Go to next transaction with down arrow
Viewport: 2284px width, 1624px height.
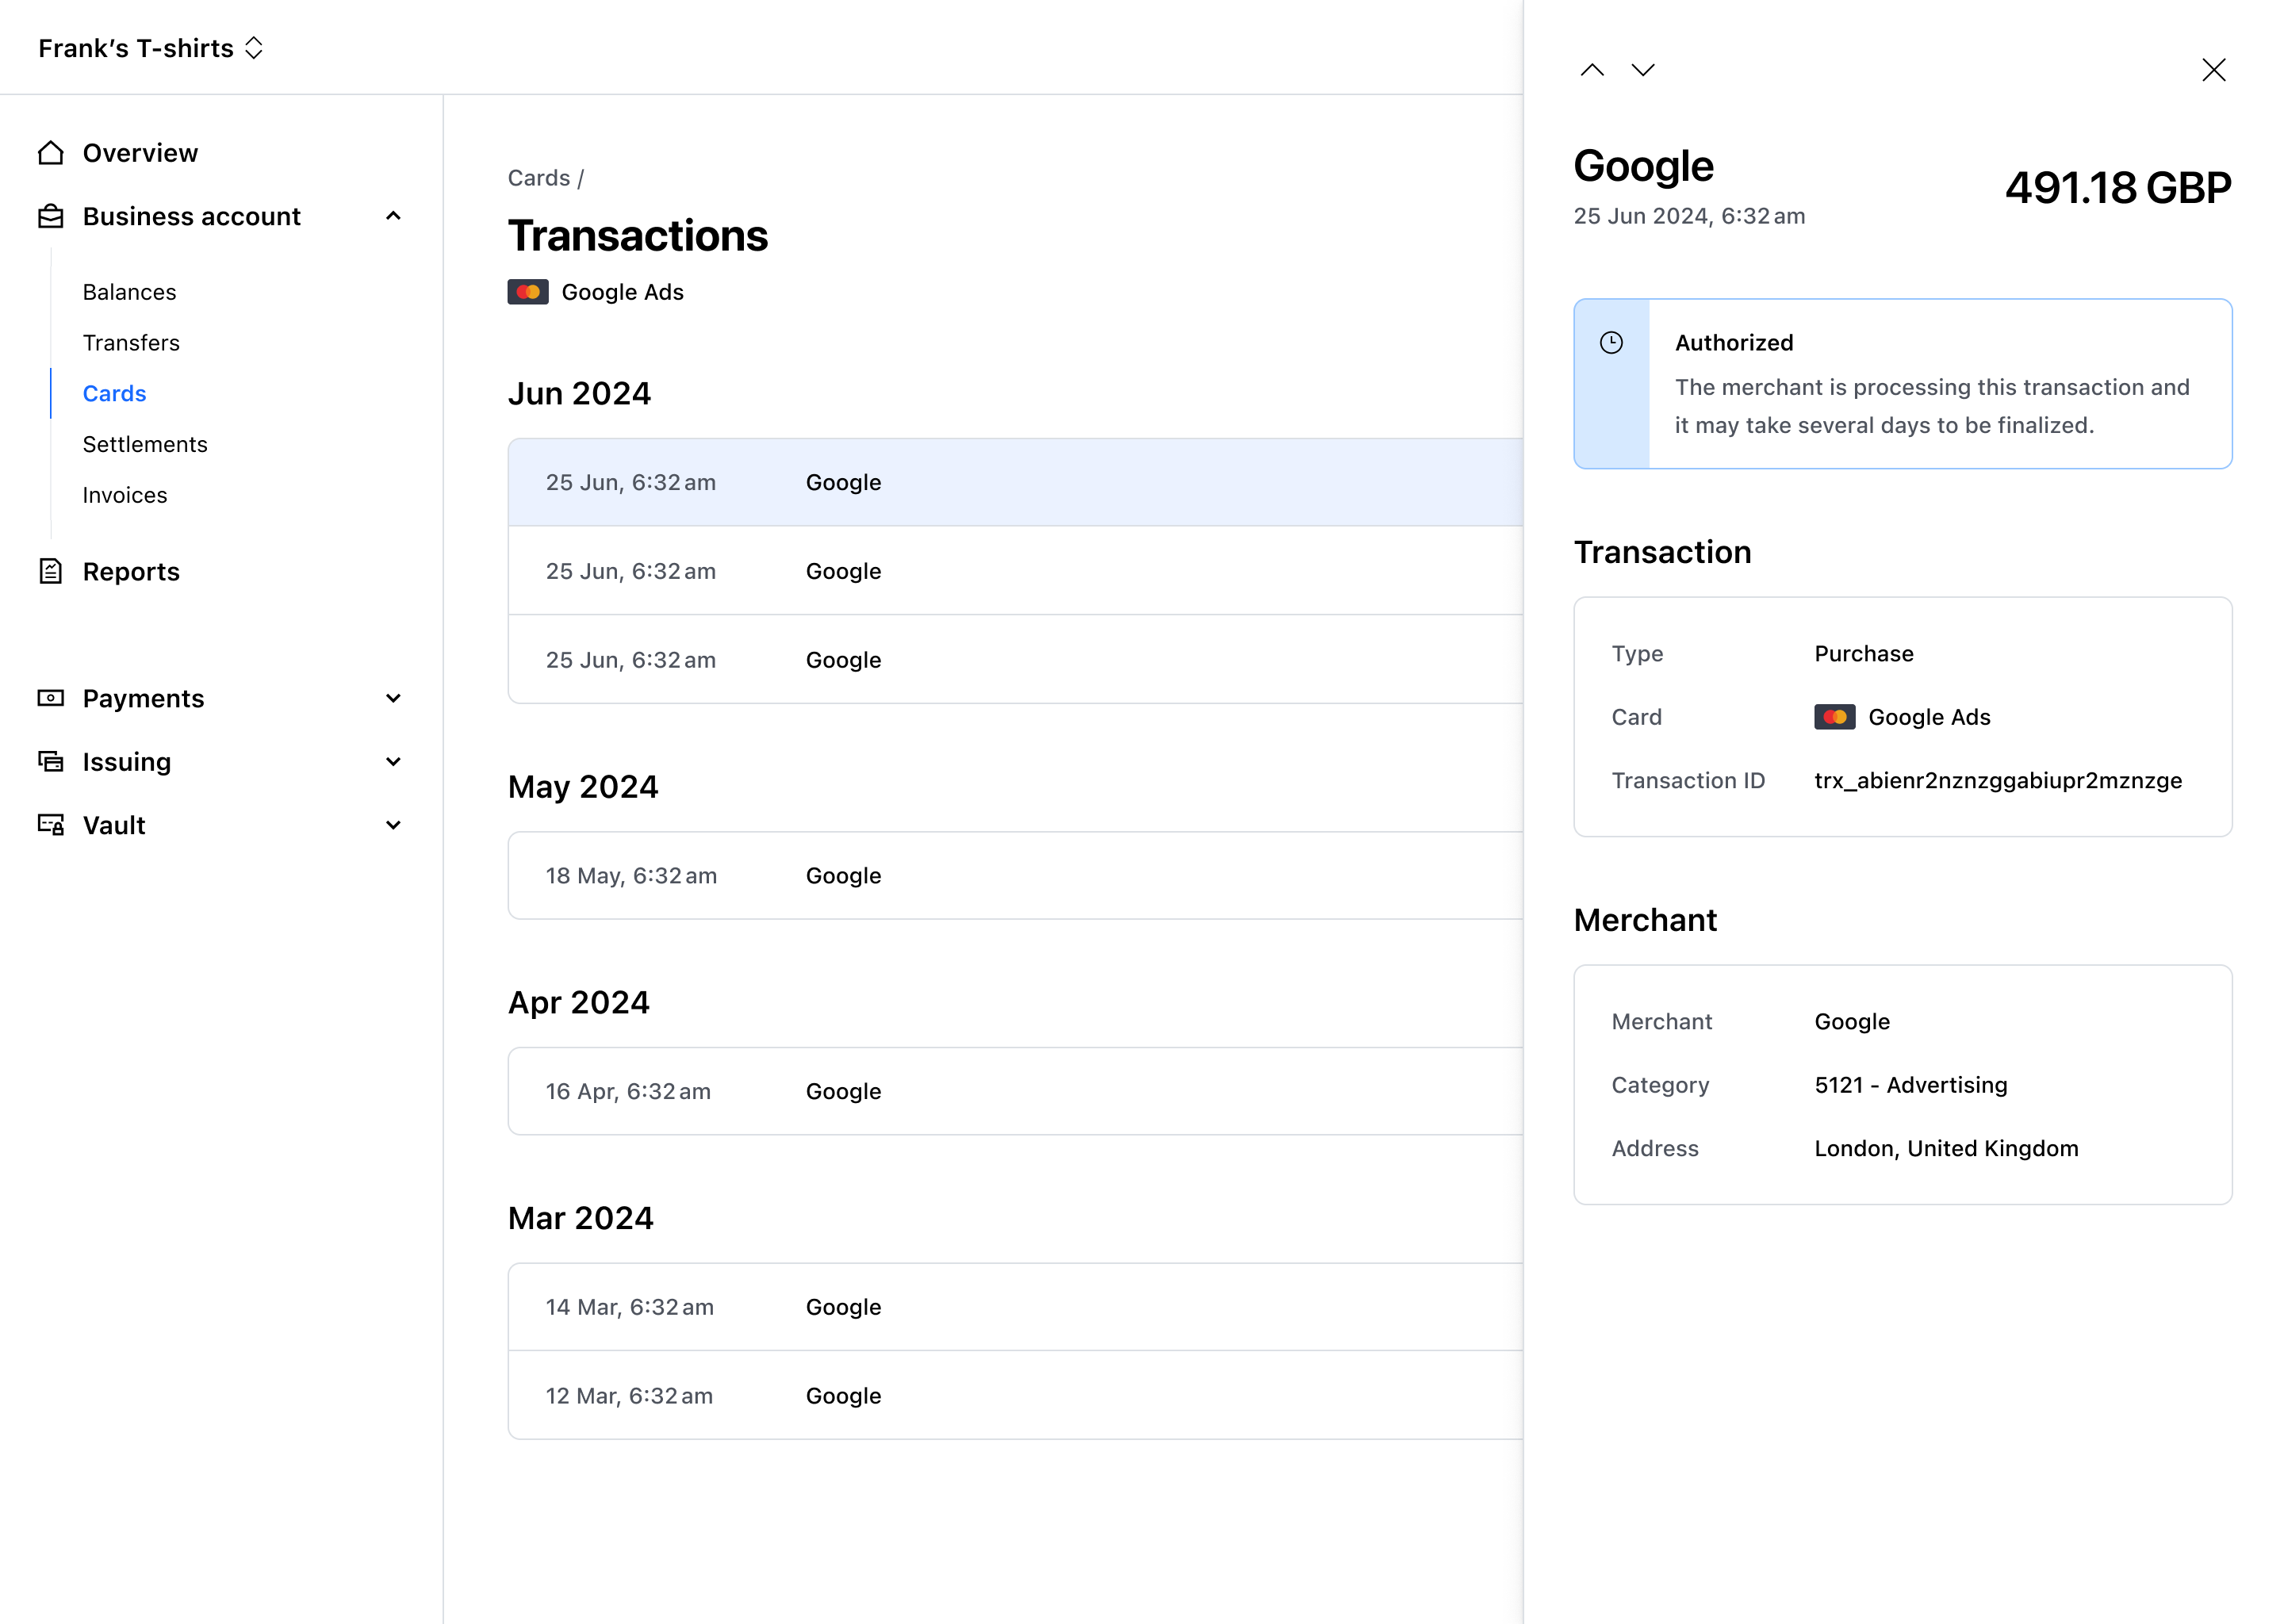(1643, 70)
